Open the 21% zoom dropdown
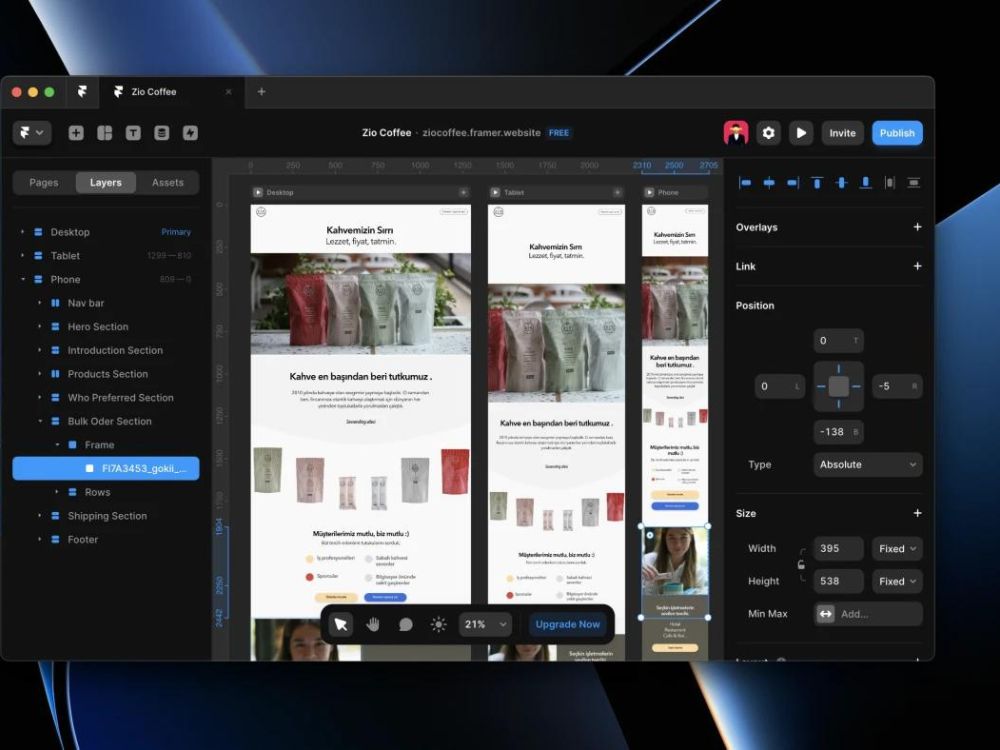1000x750 pixels. pos(485,624)
